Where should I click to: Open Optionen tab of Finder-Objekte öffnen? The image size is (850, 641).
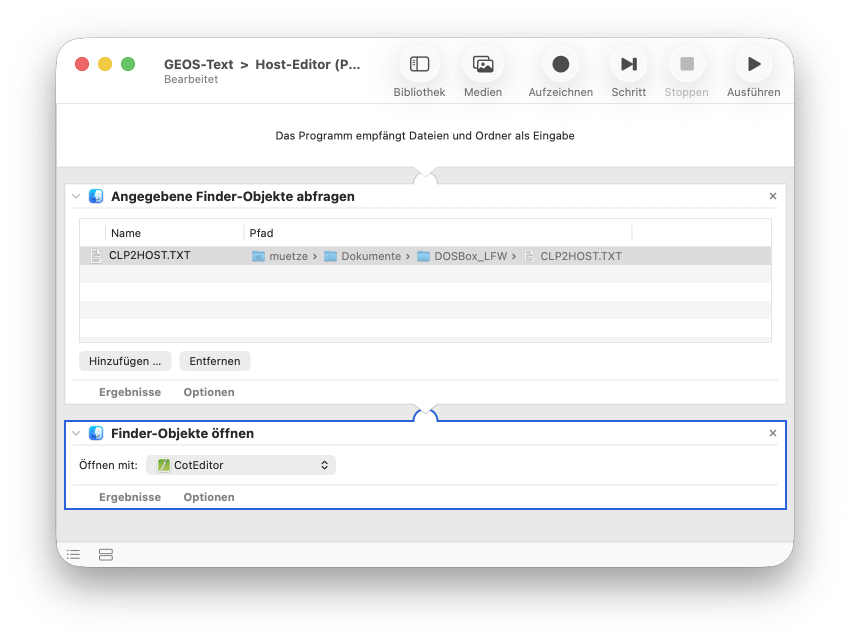coord(209,497)
